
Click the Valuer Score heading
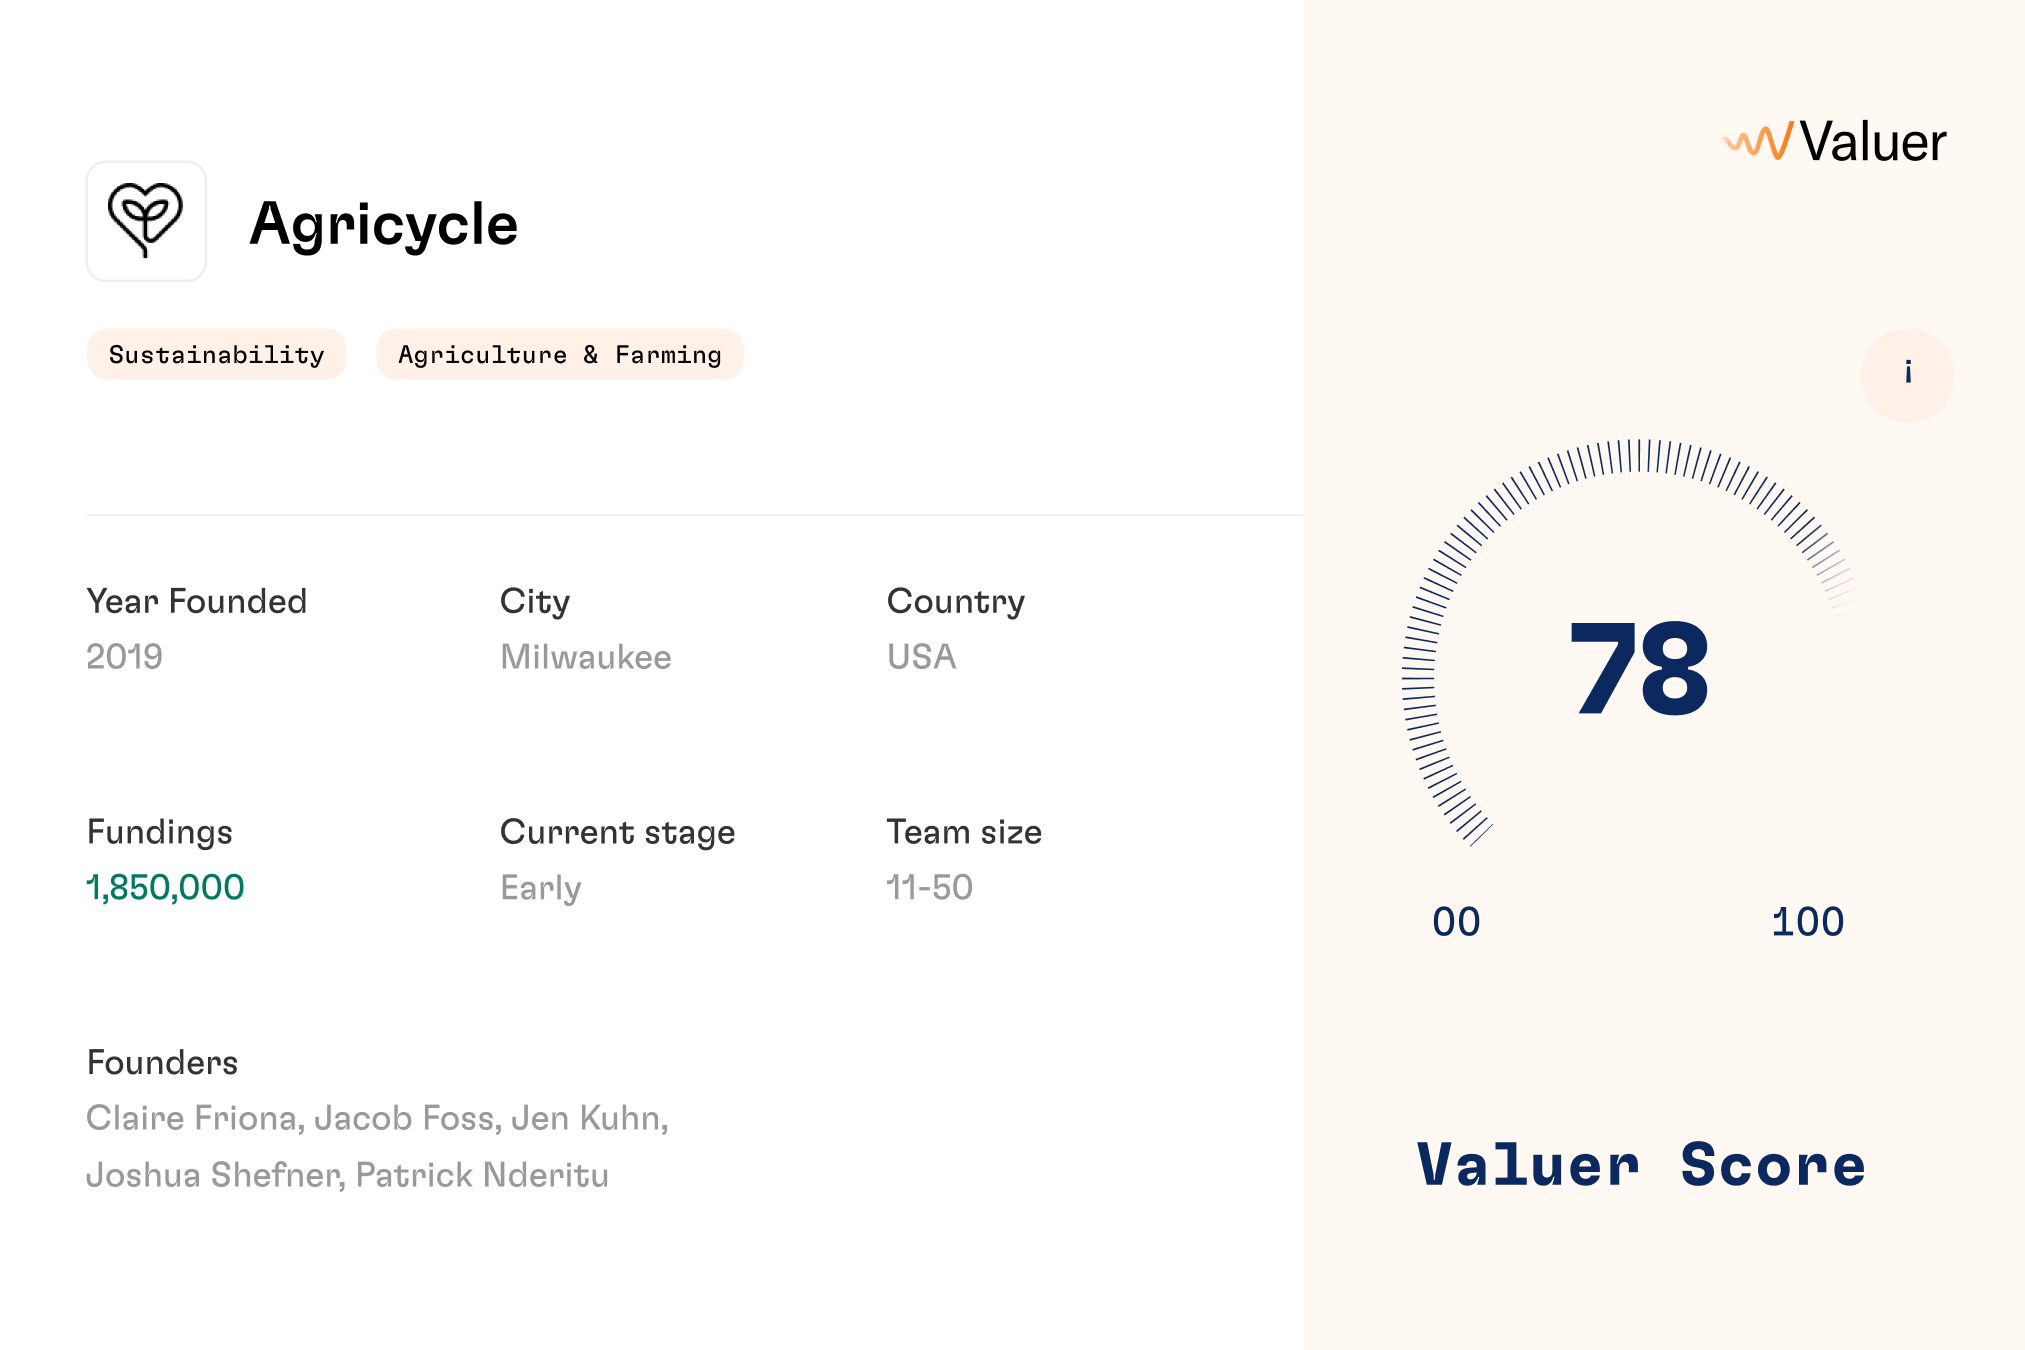tap(1641, 1165)
